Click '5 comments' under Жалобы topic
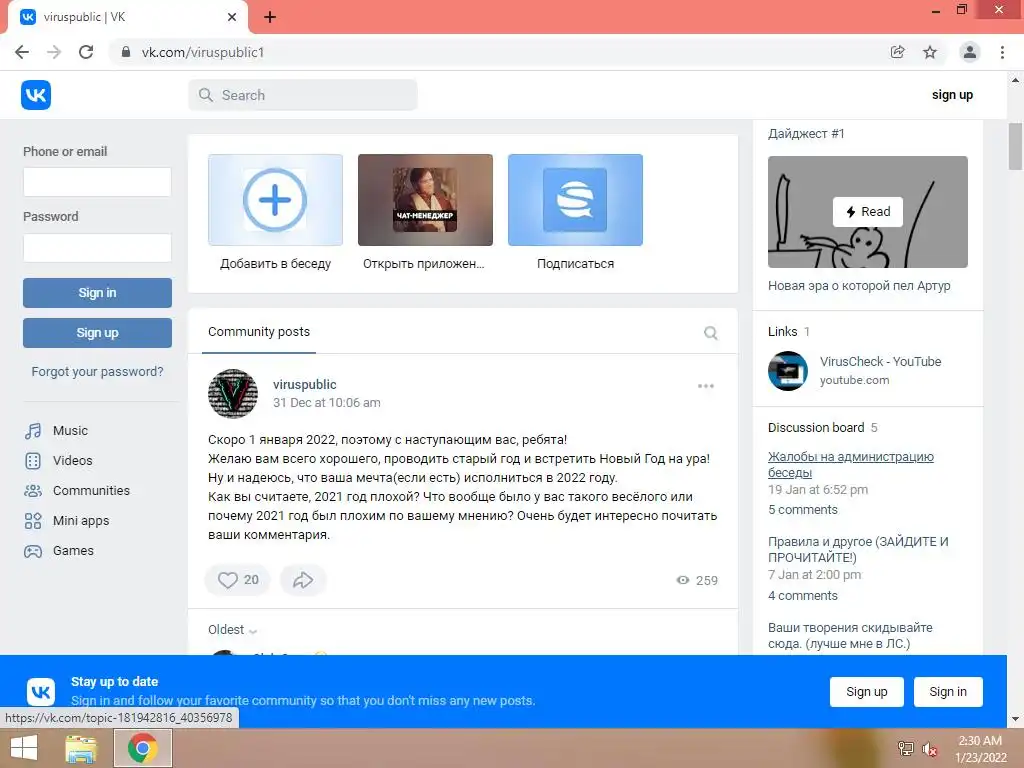The width and height of the screenshot is (1024, 768). pyautogui.click(x=803, y=510)
